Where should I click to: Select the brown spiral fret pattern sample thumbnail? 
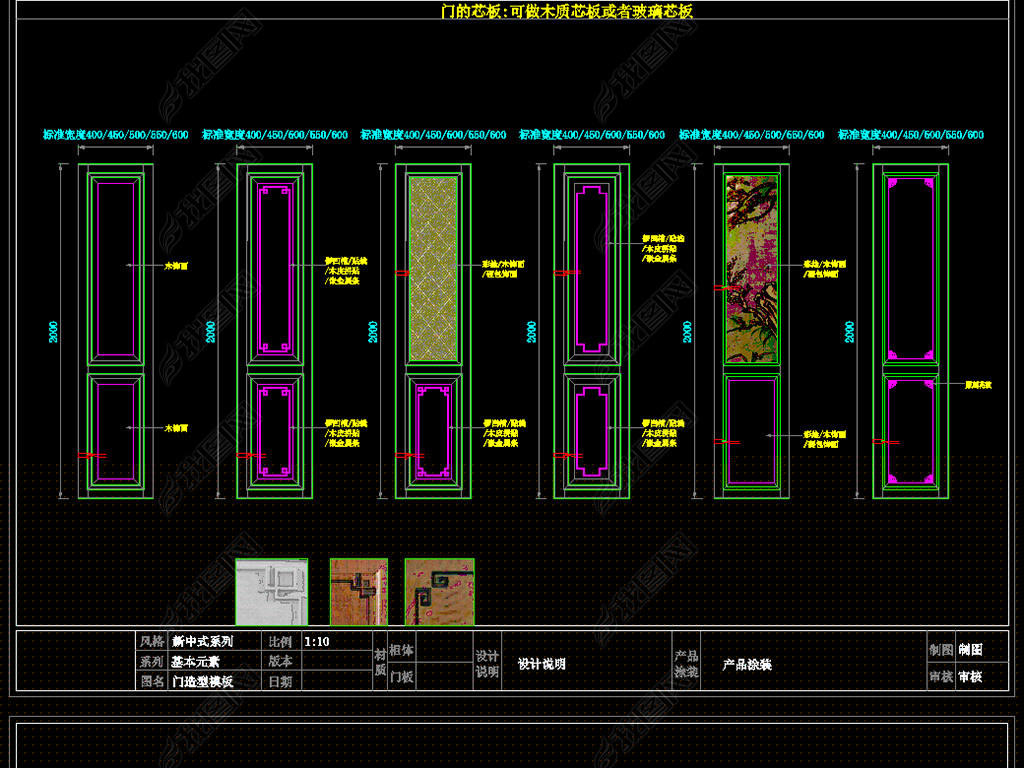(x=440, y=592)
